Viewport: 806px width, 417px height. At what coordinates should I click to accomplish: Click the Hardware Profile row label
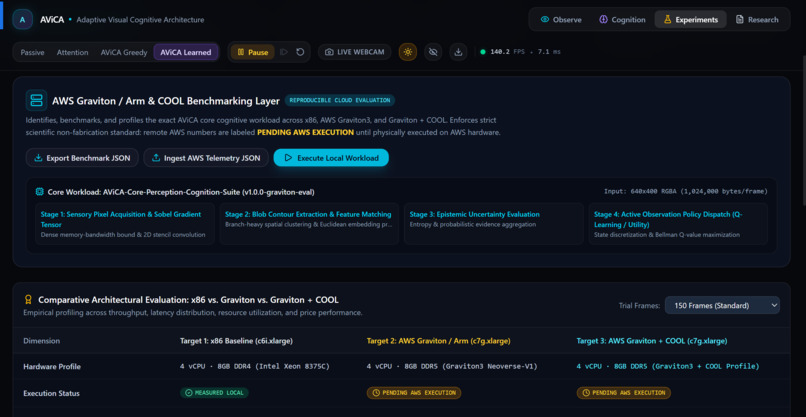coord(52,367)
